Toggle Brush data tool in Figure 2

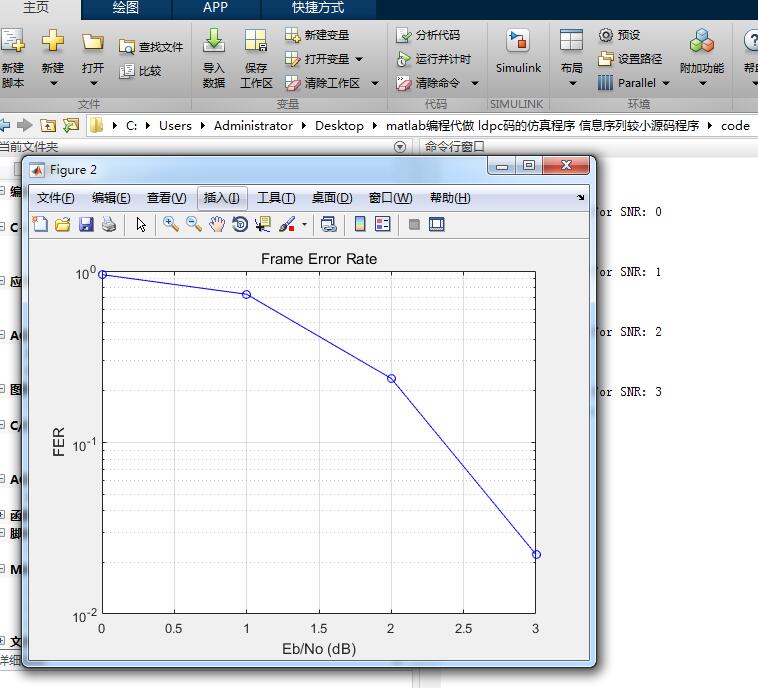[287, 224]
